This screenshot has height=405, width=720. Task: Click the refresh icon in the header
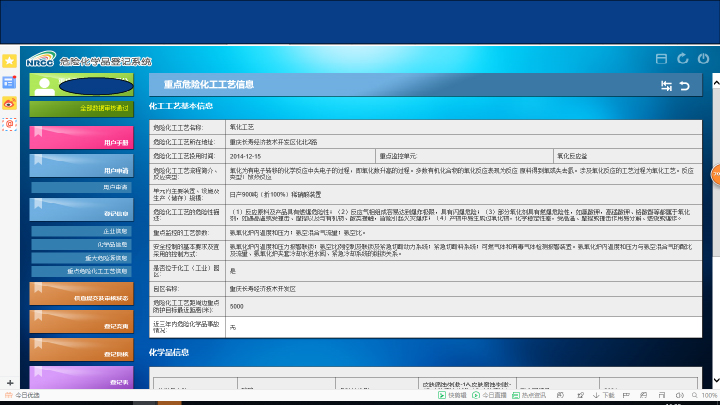(x=683, y=59)
